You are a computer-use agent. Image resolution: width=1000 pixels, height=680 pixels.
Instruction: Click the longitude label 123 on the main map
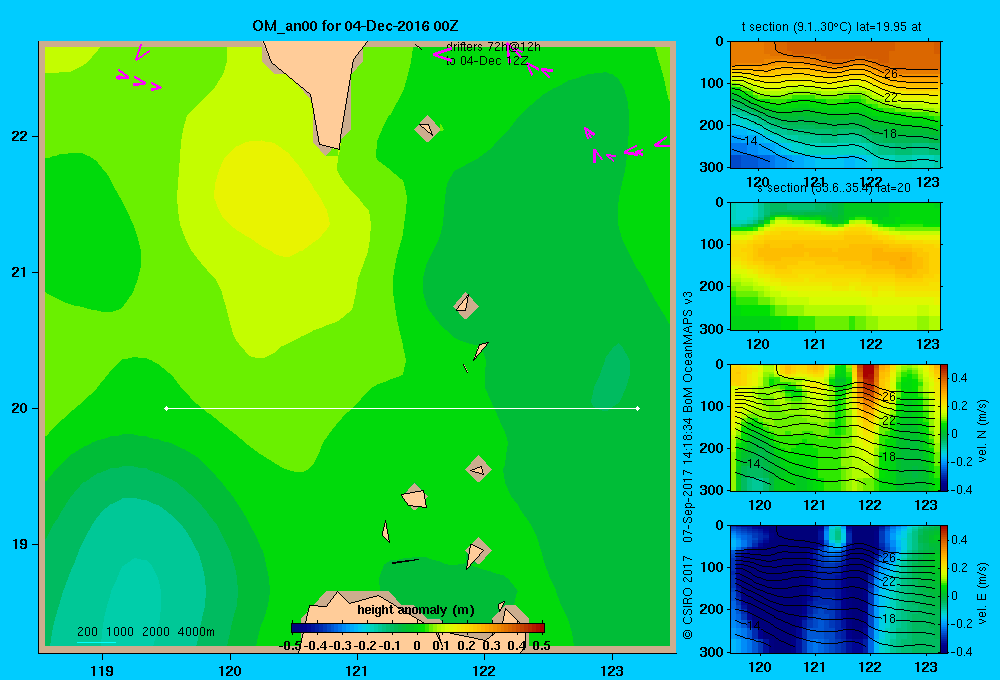[x=612, y=670]
